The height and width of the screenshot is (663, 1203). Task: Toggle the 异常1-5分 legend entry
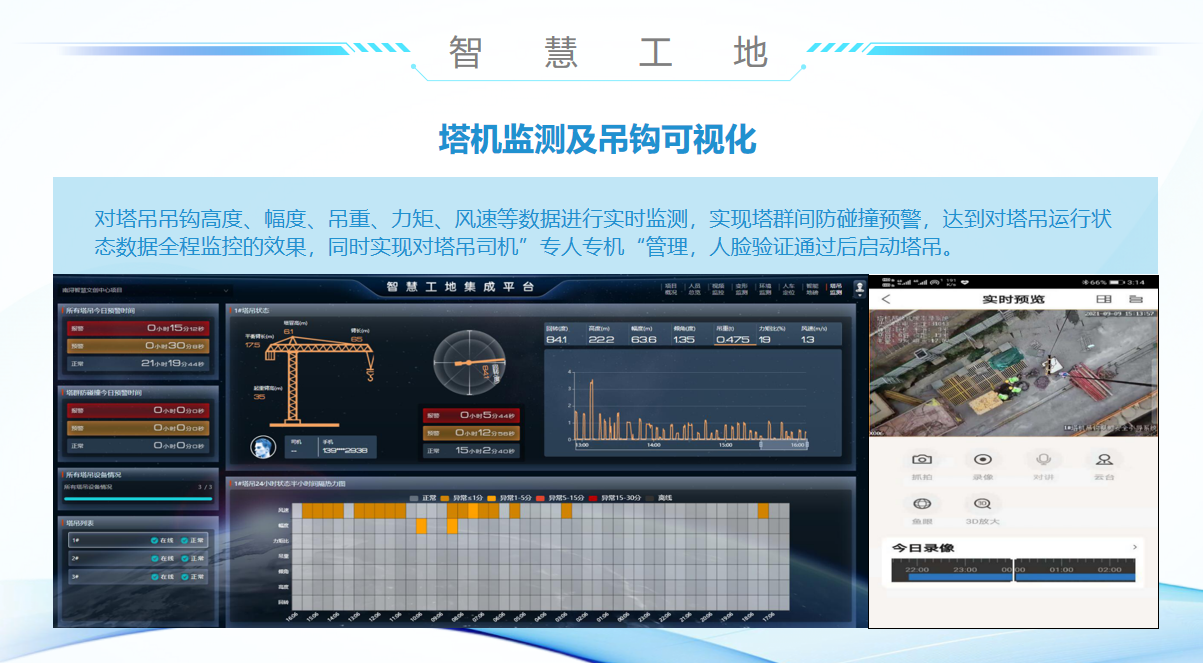(508, 497)
